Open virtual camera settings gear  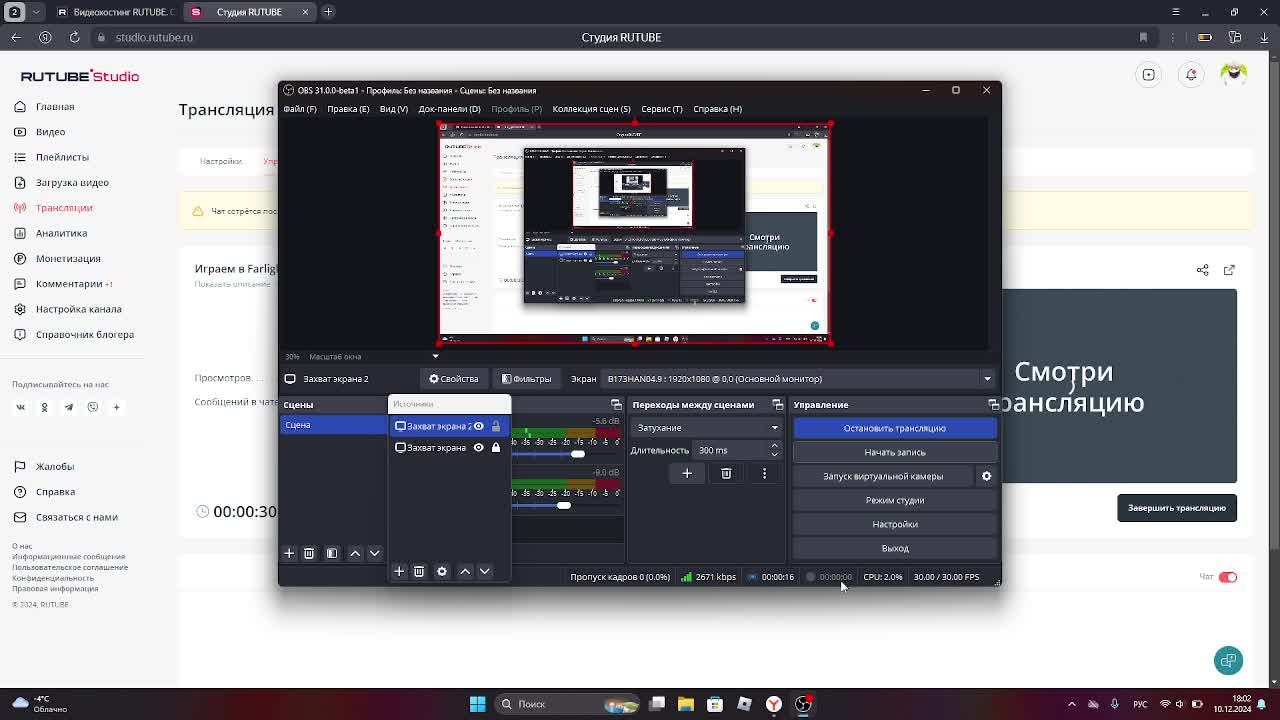tap(986, 476)
